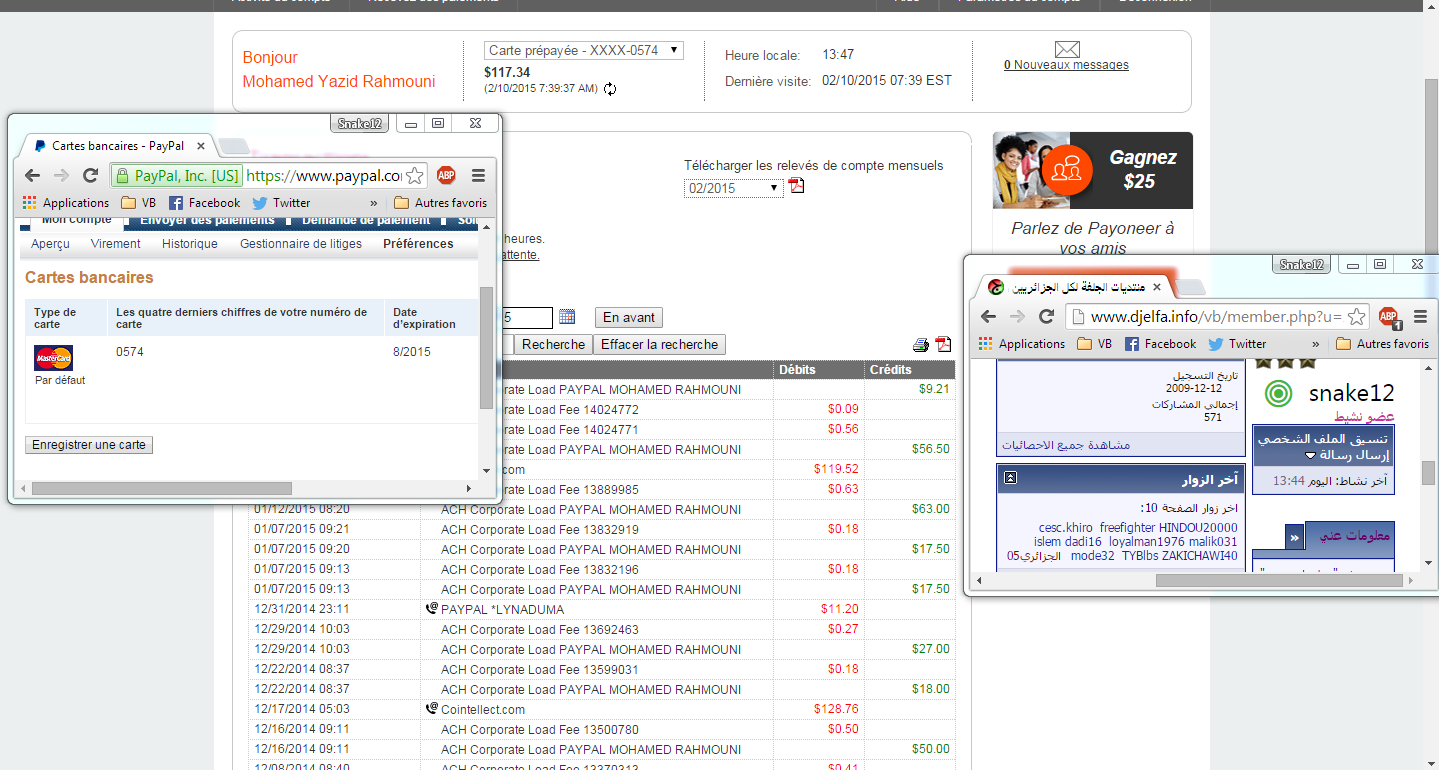Click Enregistrer une carte button
This screenshot has width=1439, height=770.
point(89,445)
